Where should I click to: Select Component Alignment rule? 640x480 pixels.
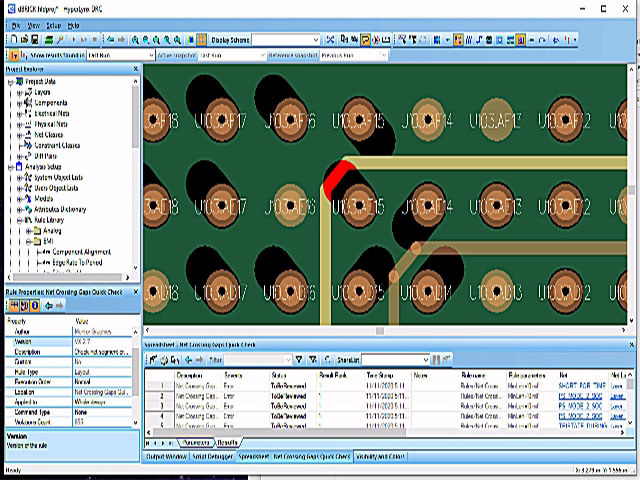(x=82, y=252)
